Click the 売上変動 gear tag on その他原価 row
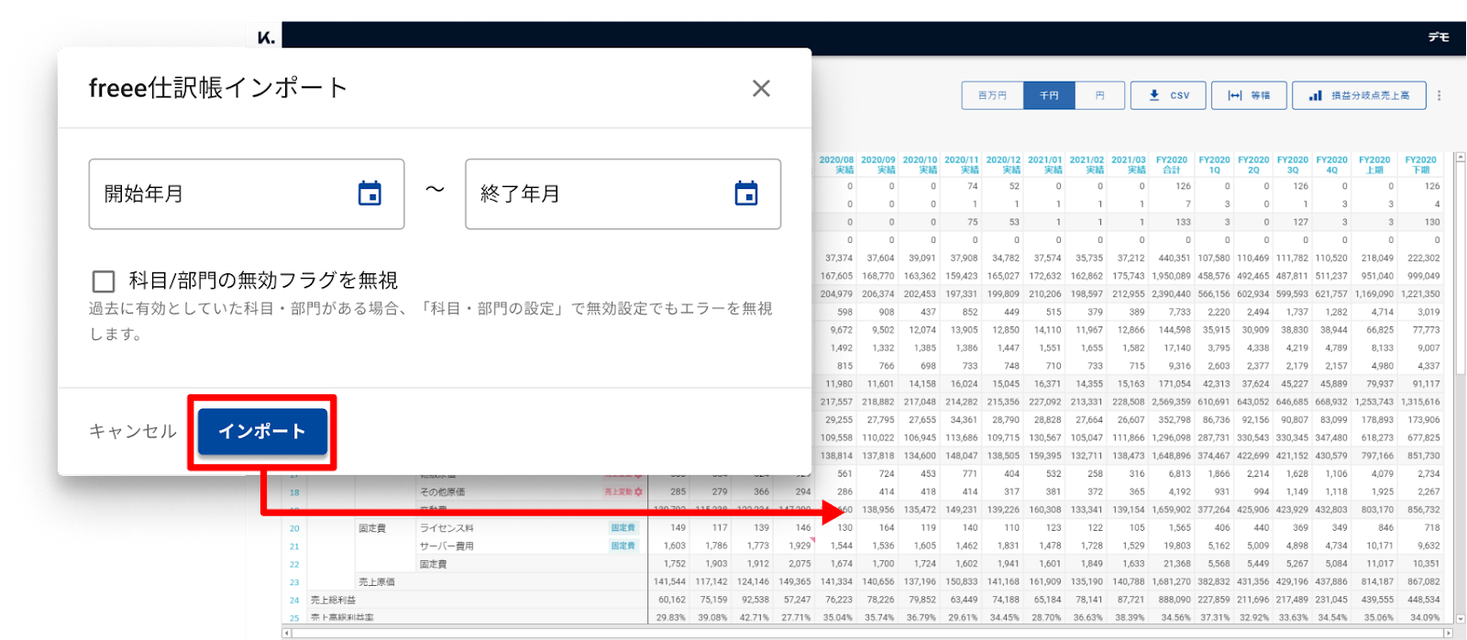This screenshot has height=640, width=1467. pyautogui.click(x=622, y=492)
